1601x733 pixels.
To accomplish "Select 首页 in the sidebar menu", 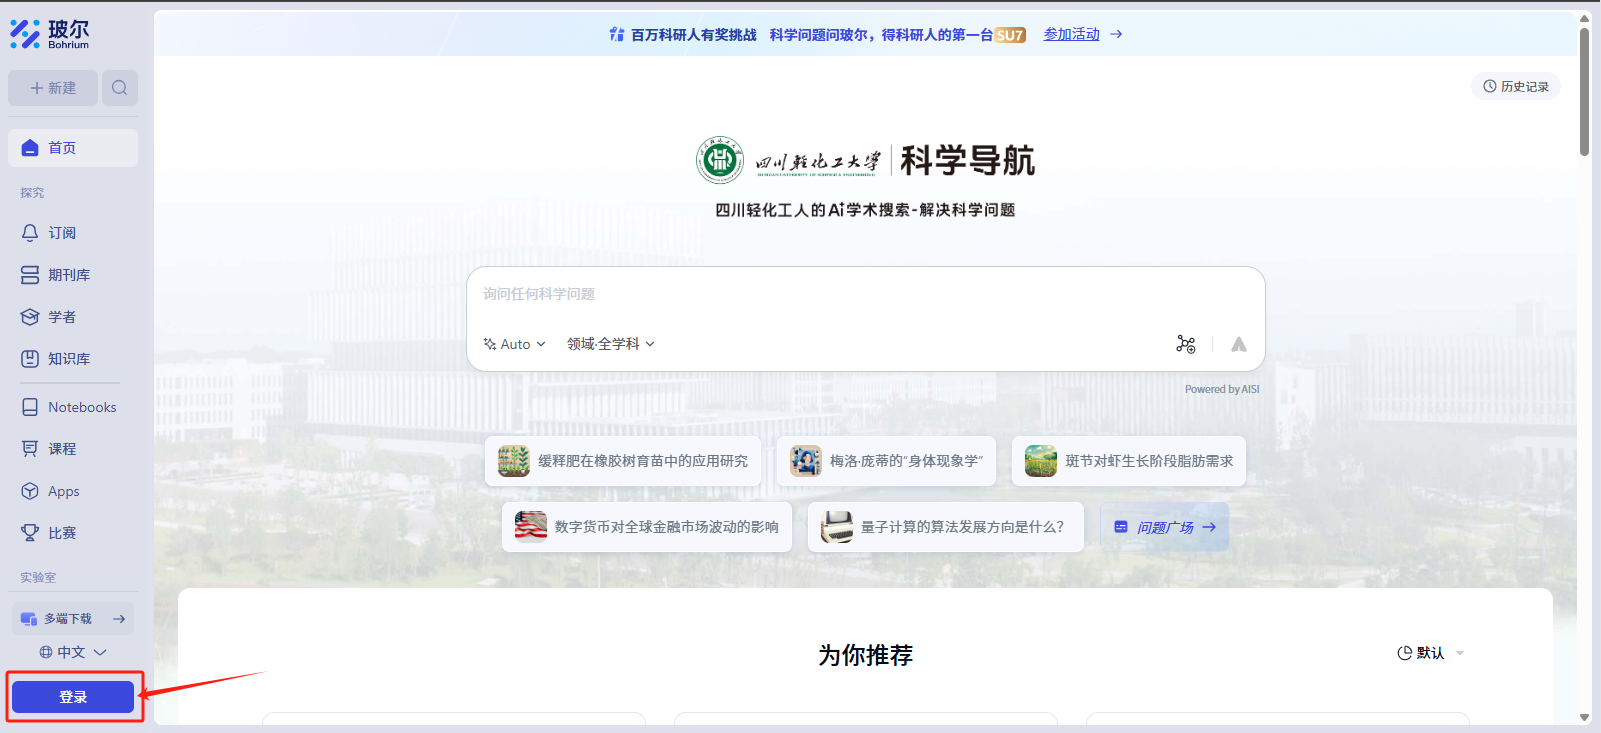I will pyautogui.click(x=72, y=148).
